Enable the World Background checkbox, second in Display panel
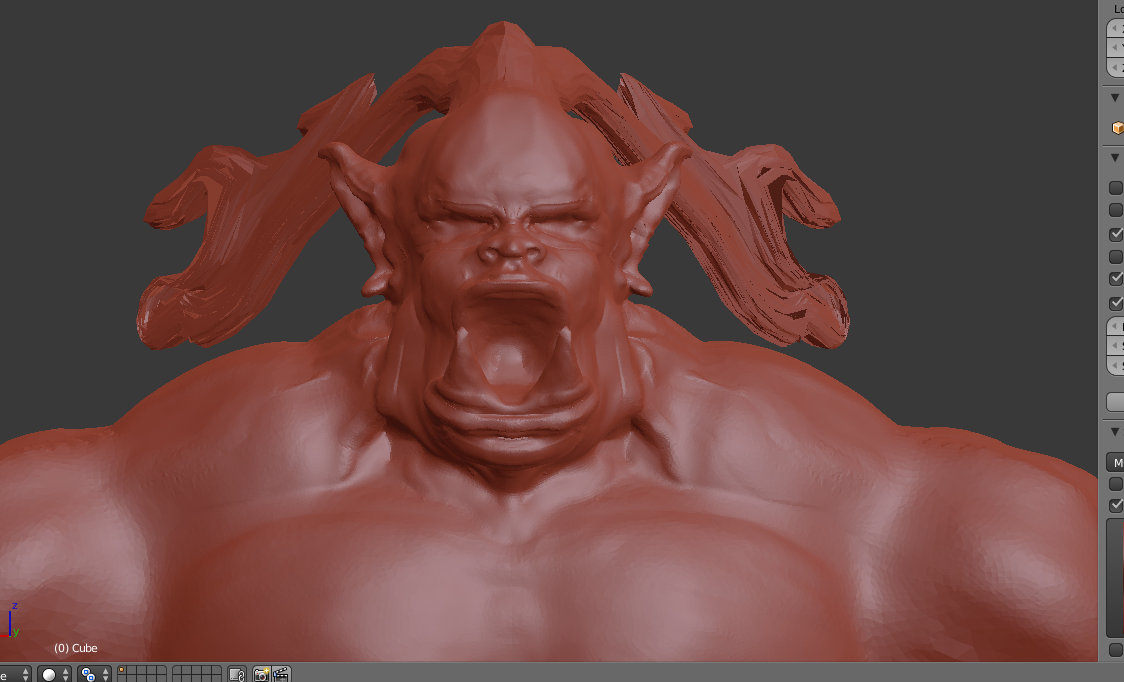The image size is (1124, 682). click(1116, 209)
